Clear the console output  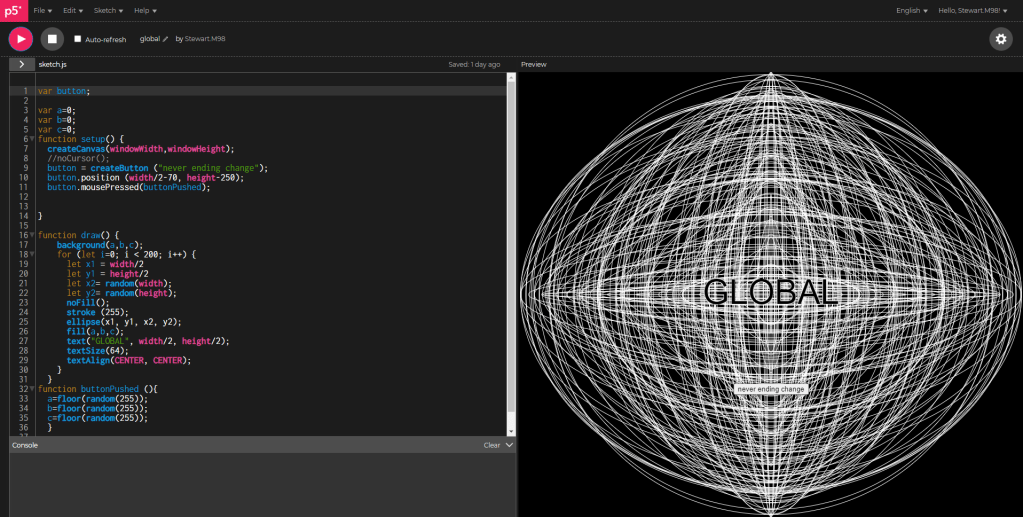[x=491, y=445]
